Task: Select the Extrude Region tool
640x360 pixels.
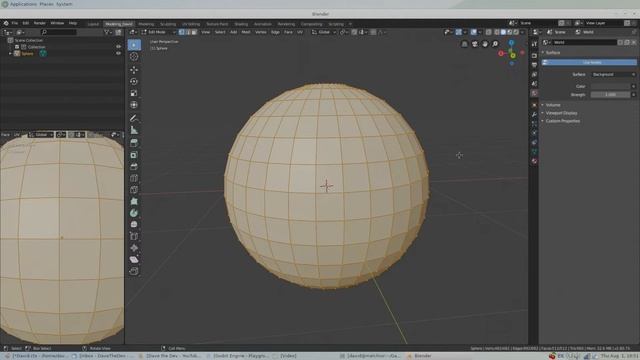Action: 134,143
